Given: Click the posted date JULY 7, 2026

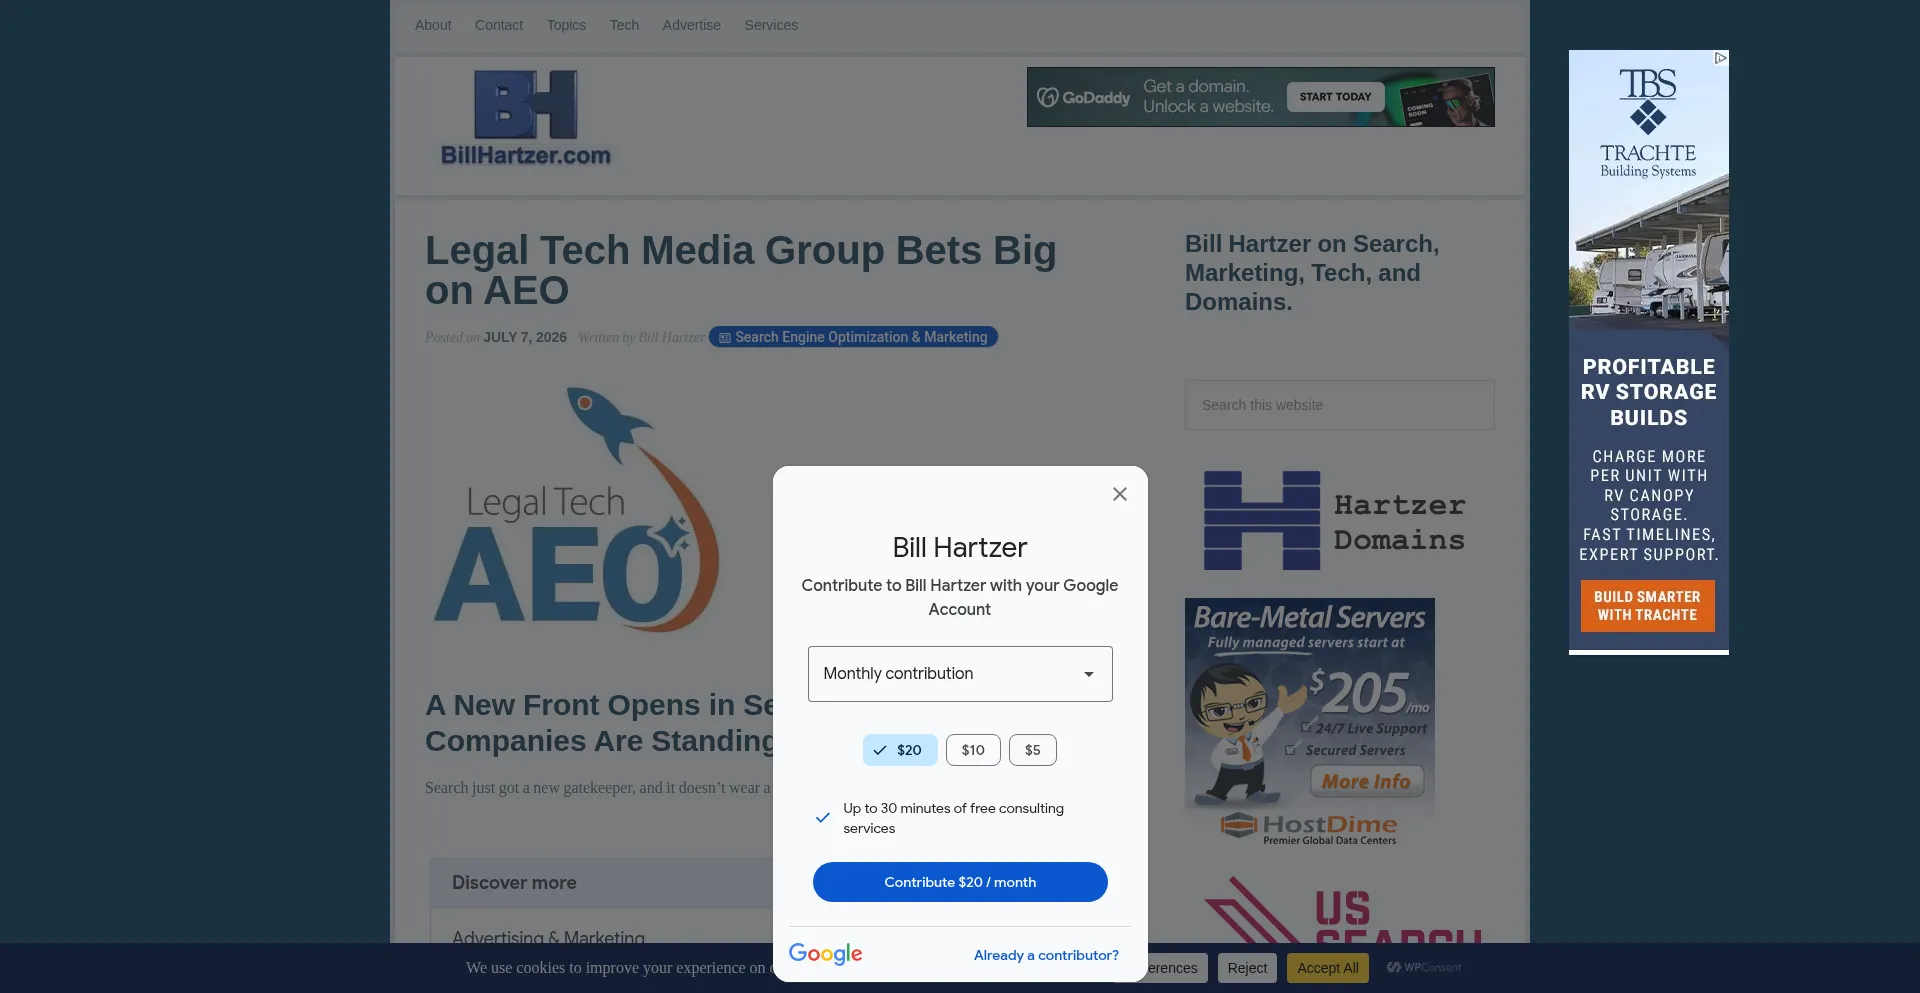Looking at the screenshot, I should tap(525, 337).
